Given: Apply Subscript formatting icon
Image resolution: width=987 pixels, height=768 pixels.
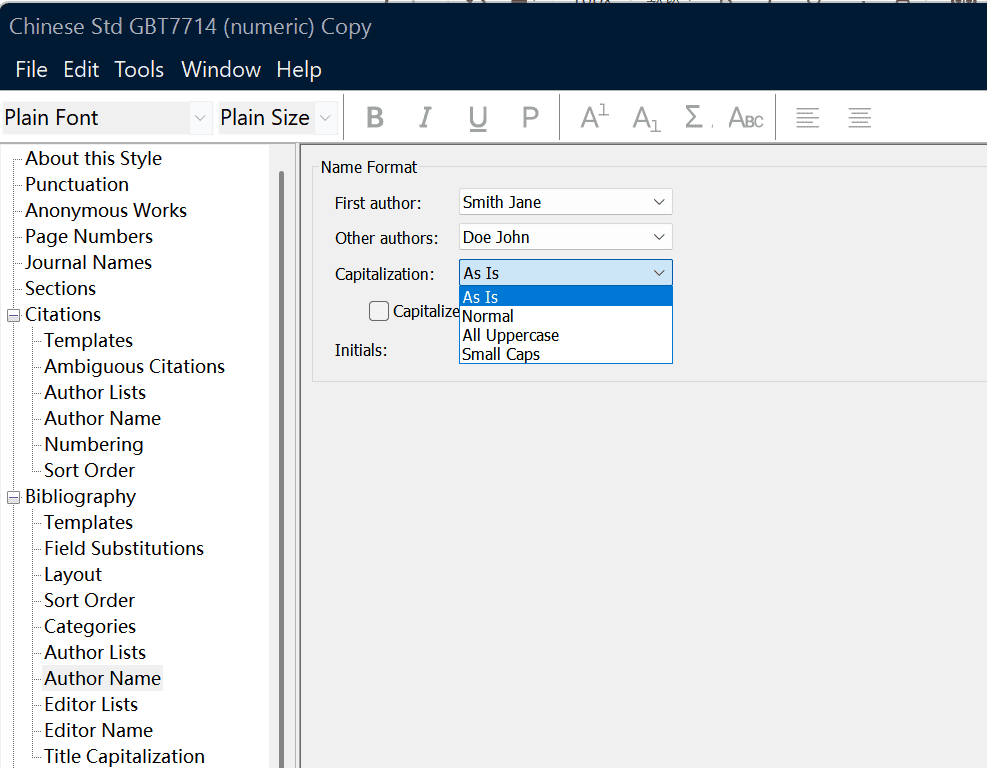Looking at the screenshot, I should tap(646, 118).
